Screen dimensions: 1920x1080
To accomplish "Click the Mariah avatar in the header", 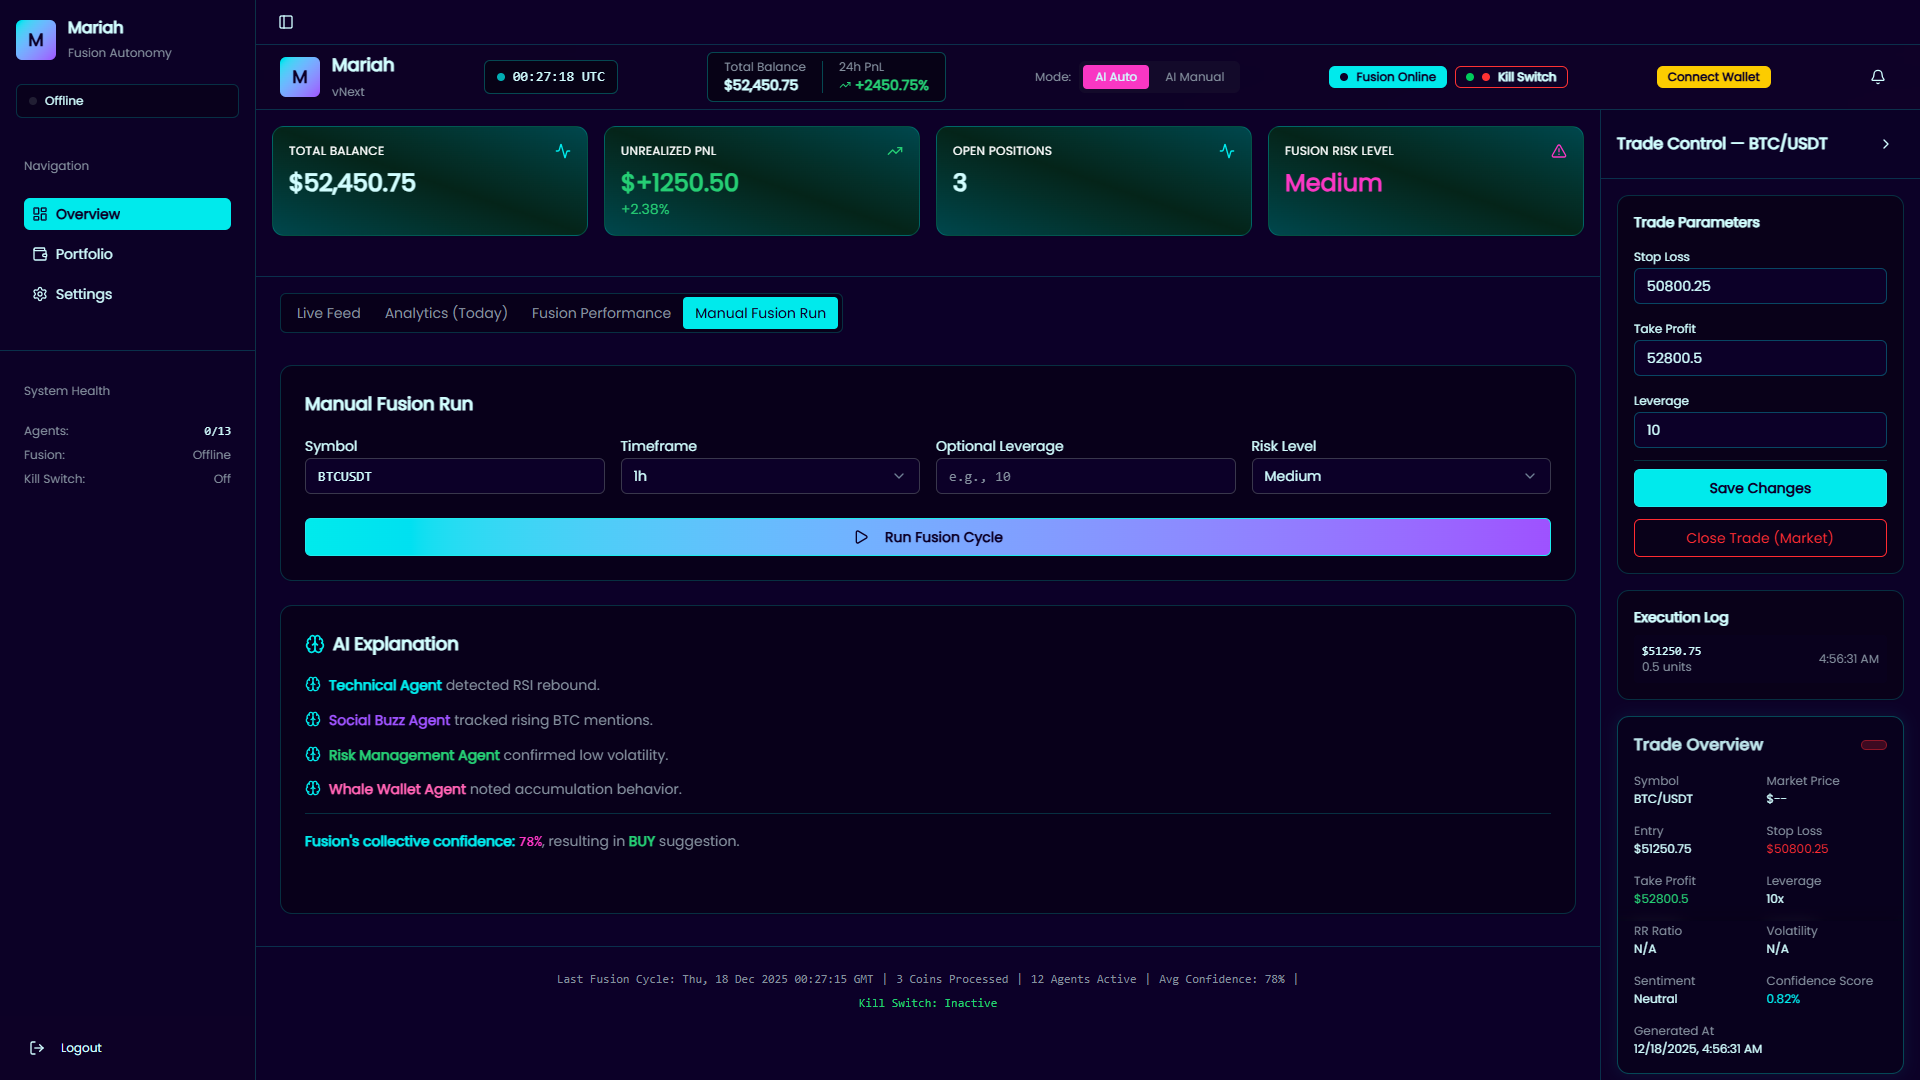I will tap(300, 77).
